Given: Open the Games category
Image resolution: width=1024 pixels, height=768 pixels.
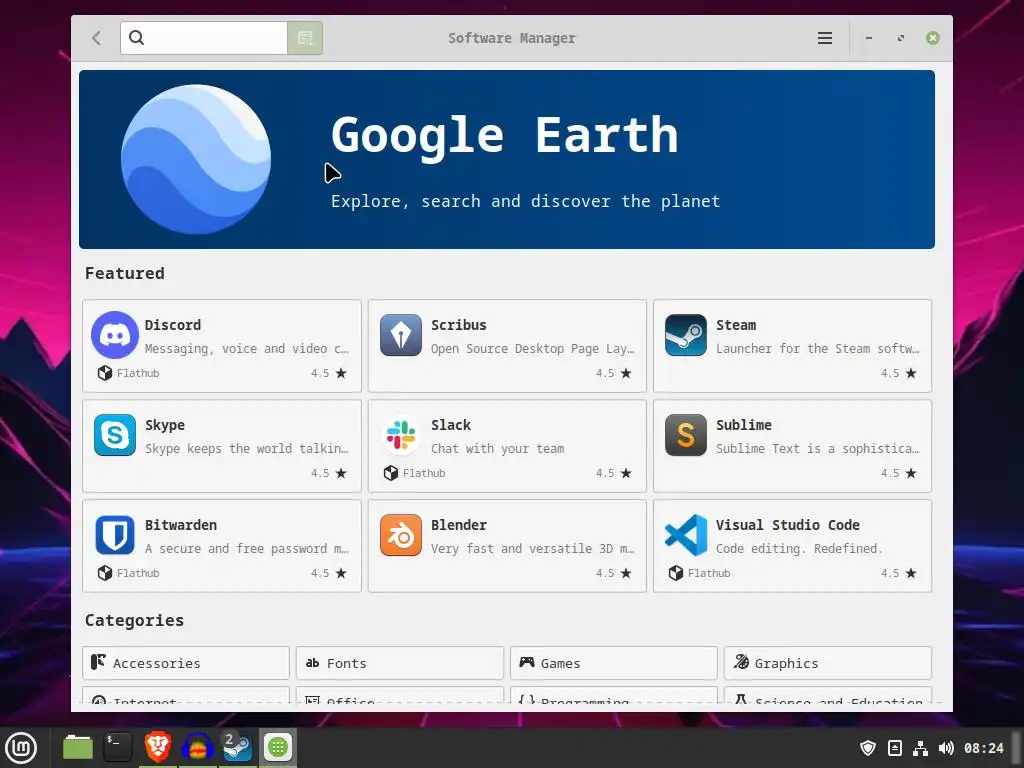Looking at the screenshot, I should [614, 663].
